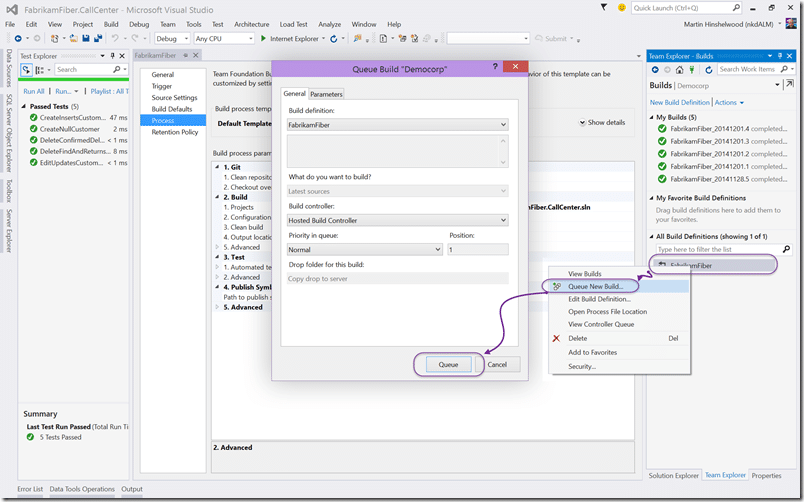Screen dimensions: 804x502
Task: Collapse the My Builds section
Action: pyautogui.click(x=652, y=117)
